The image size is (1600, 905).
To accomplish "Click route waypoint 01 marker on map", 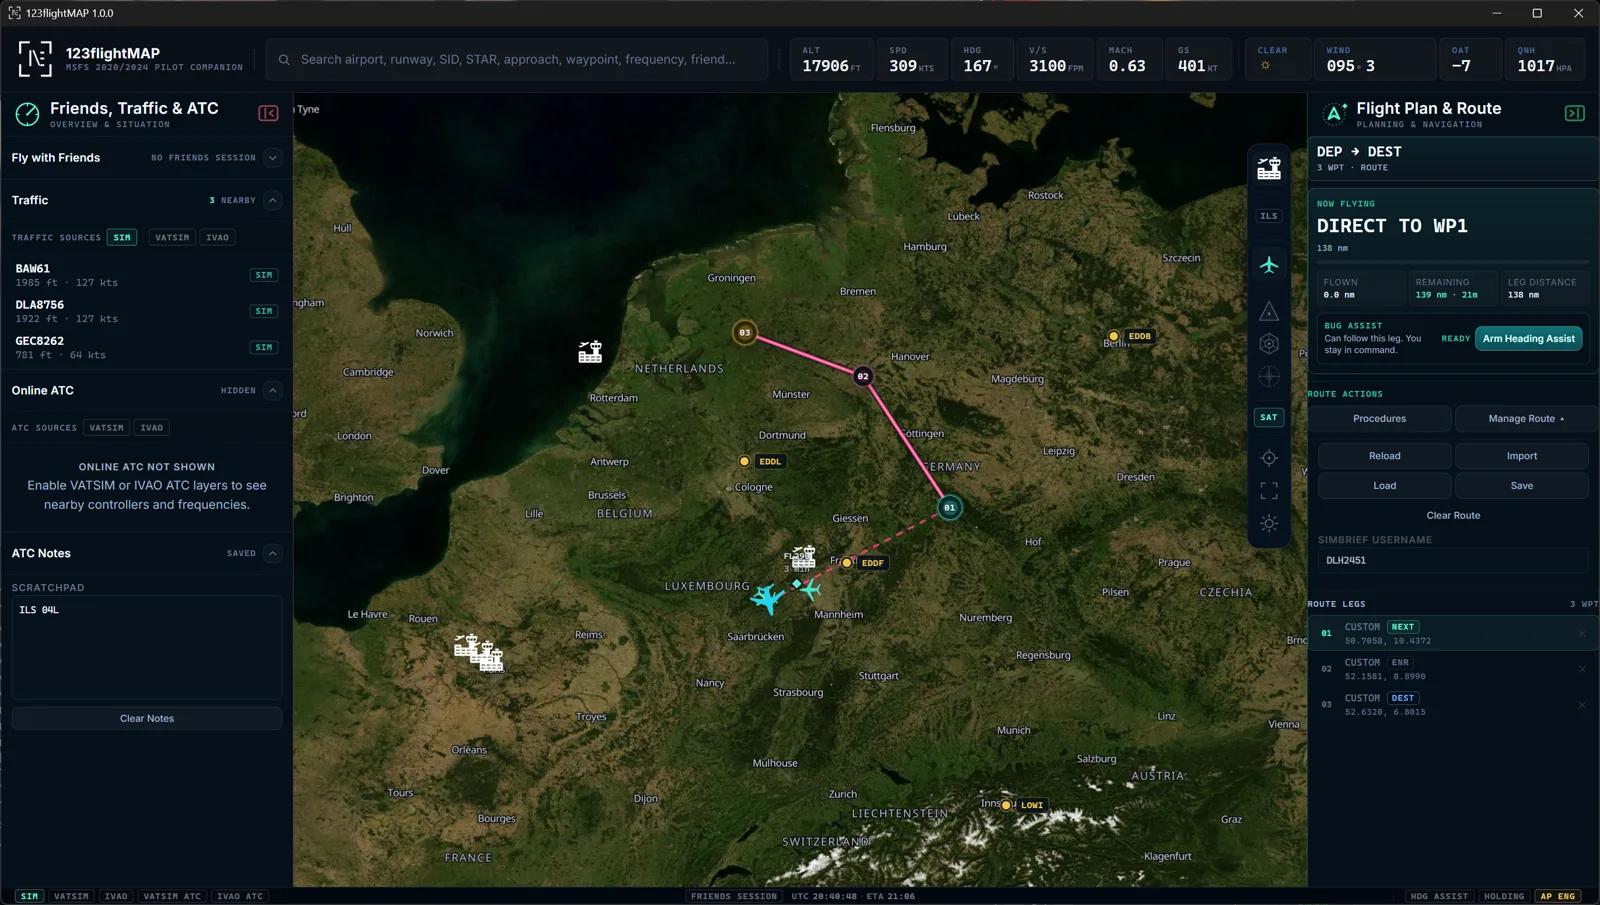I will 950,508.
